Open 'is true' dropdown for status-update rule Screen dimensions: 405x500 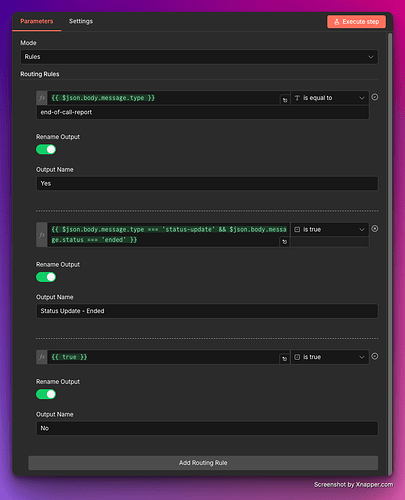(330, 229)
